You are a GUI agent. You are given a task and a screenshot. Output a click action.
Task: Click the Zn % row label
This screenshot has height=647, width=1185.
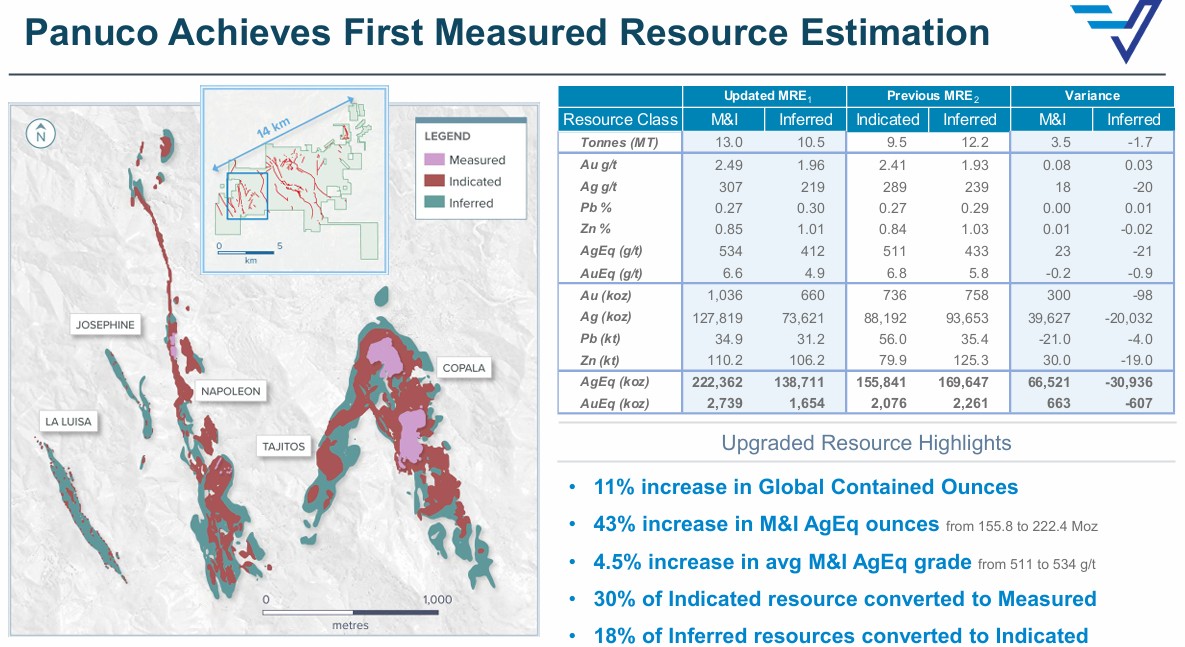(596, 229)
